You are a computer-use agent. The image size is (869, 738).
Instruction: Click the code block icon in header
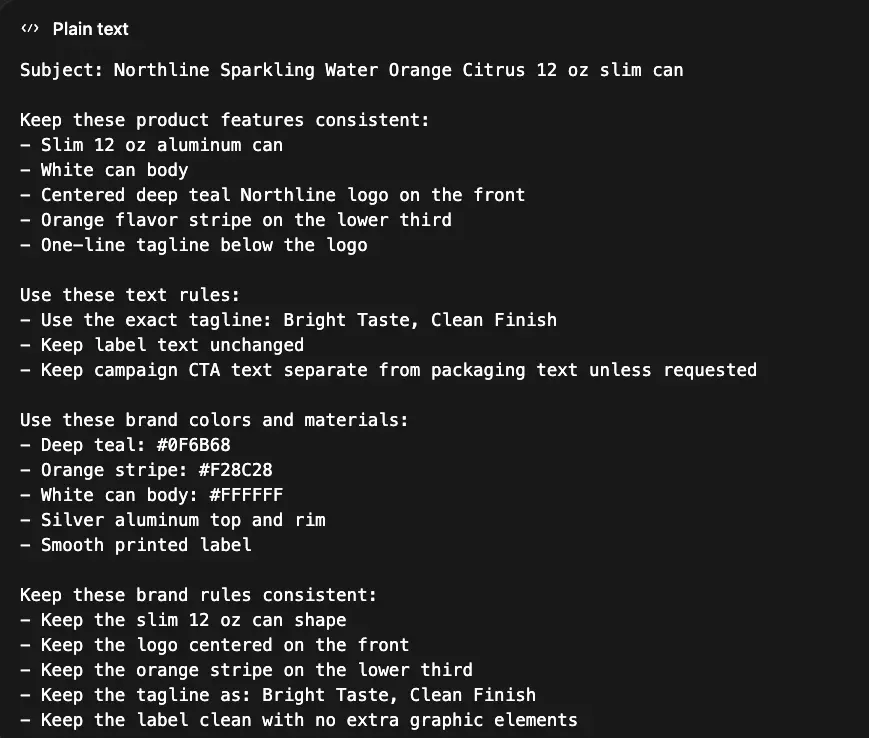click(x=28, y=29)
